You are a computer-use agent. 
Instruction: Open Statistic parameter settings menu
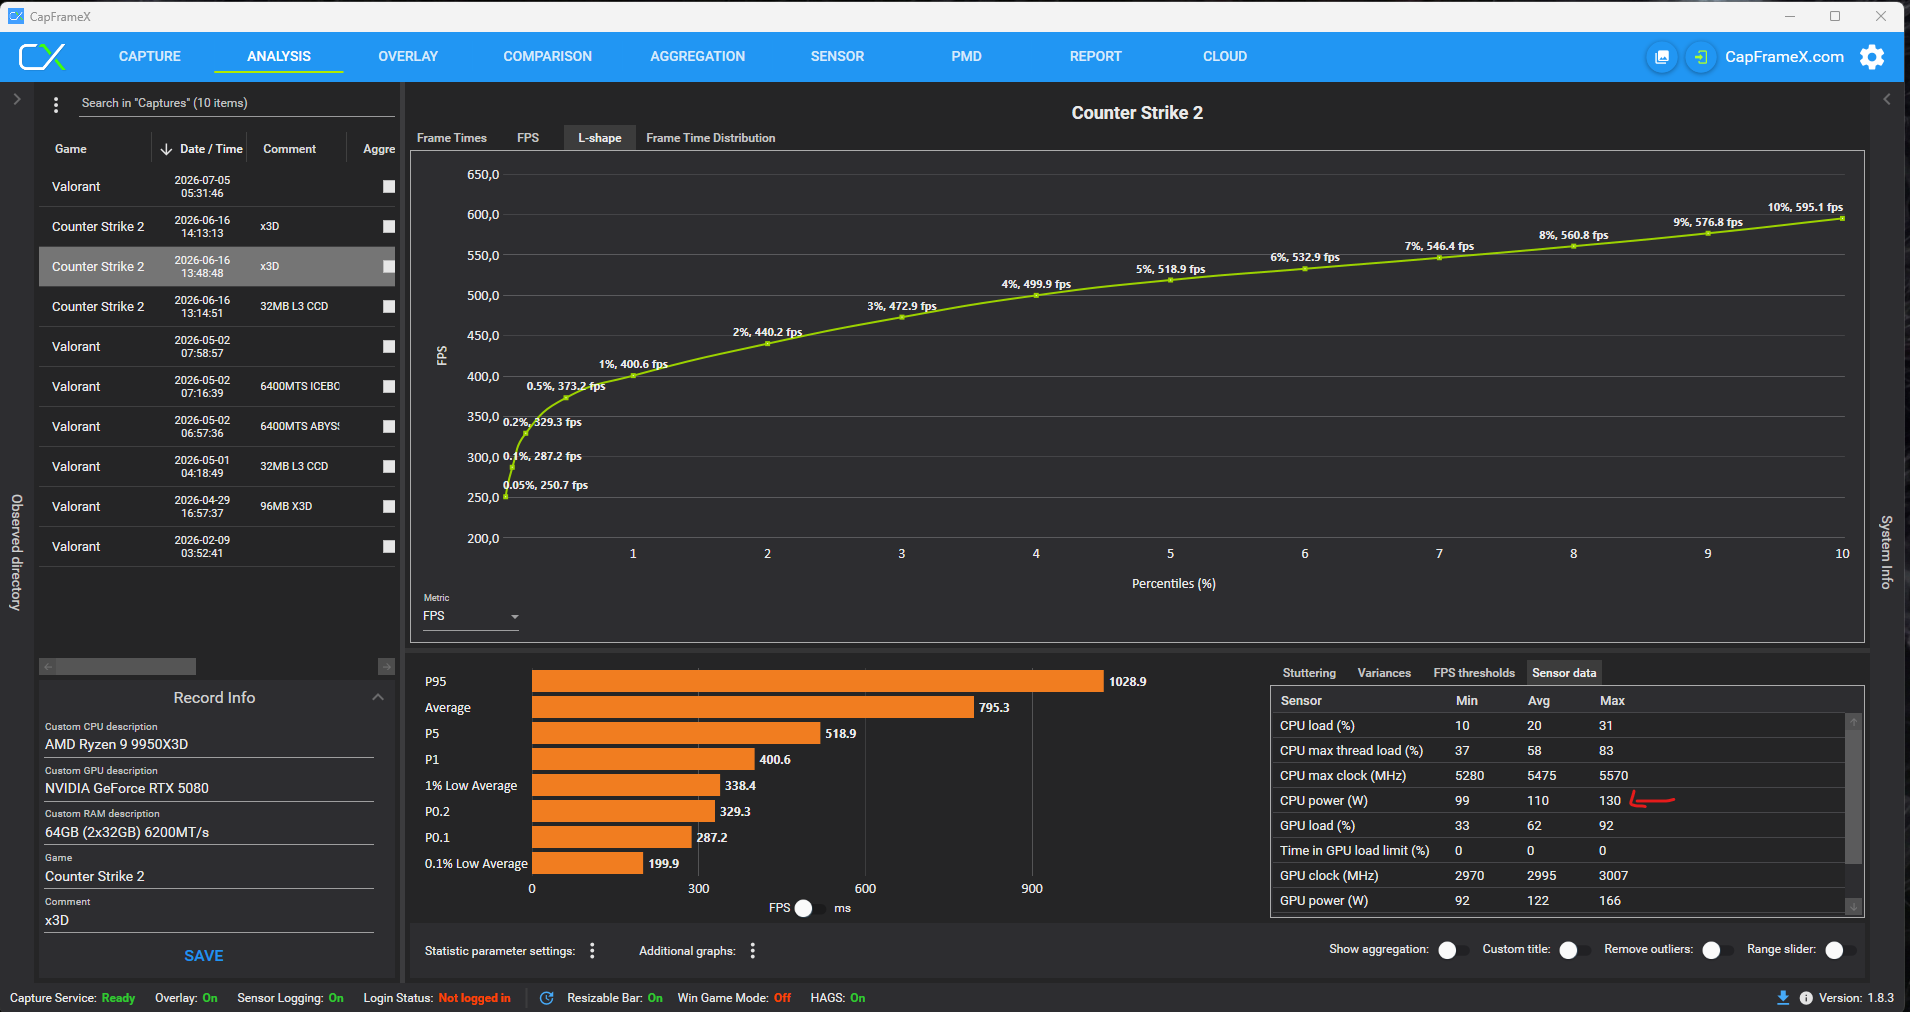(x=592, y=951)
